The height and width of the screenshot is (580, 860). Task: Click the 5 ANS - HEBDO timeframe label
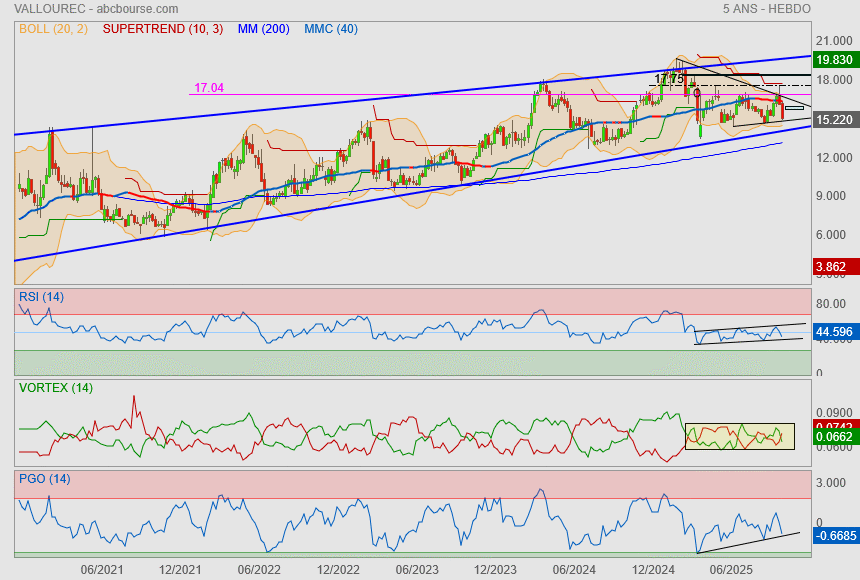coord(766,9)
